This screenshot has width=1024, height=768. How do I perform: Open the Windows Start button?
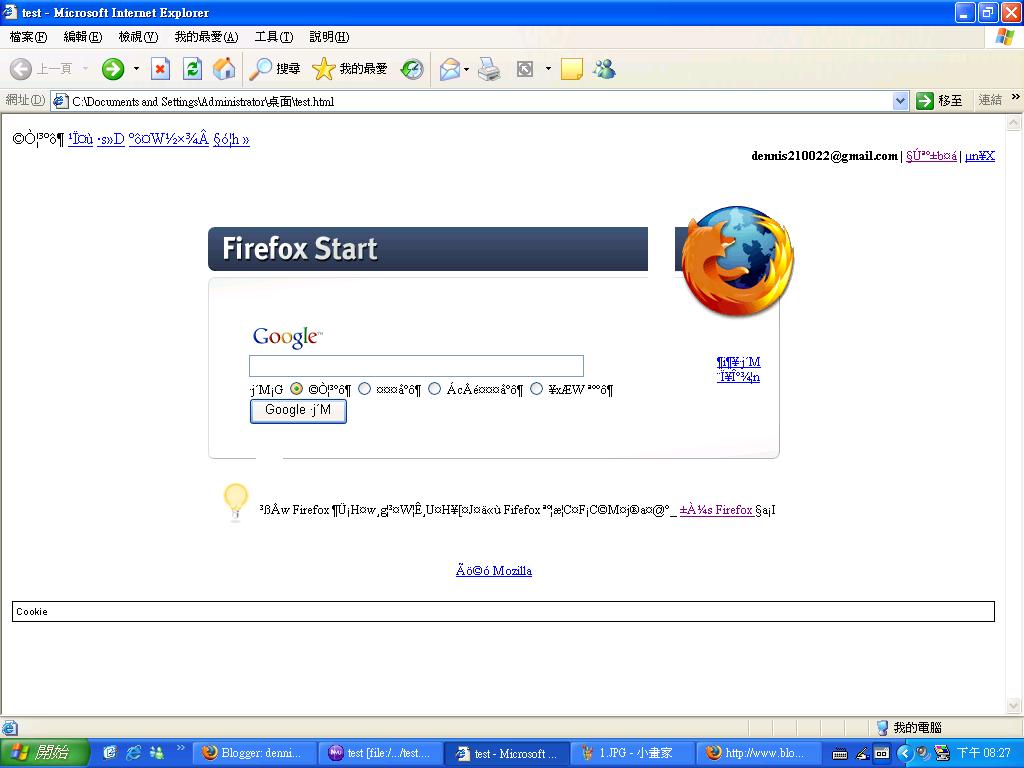(x=44, y=753)
